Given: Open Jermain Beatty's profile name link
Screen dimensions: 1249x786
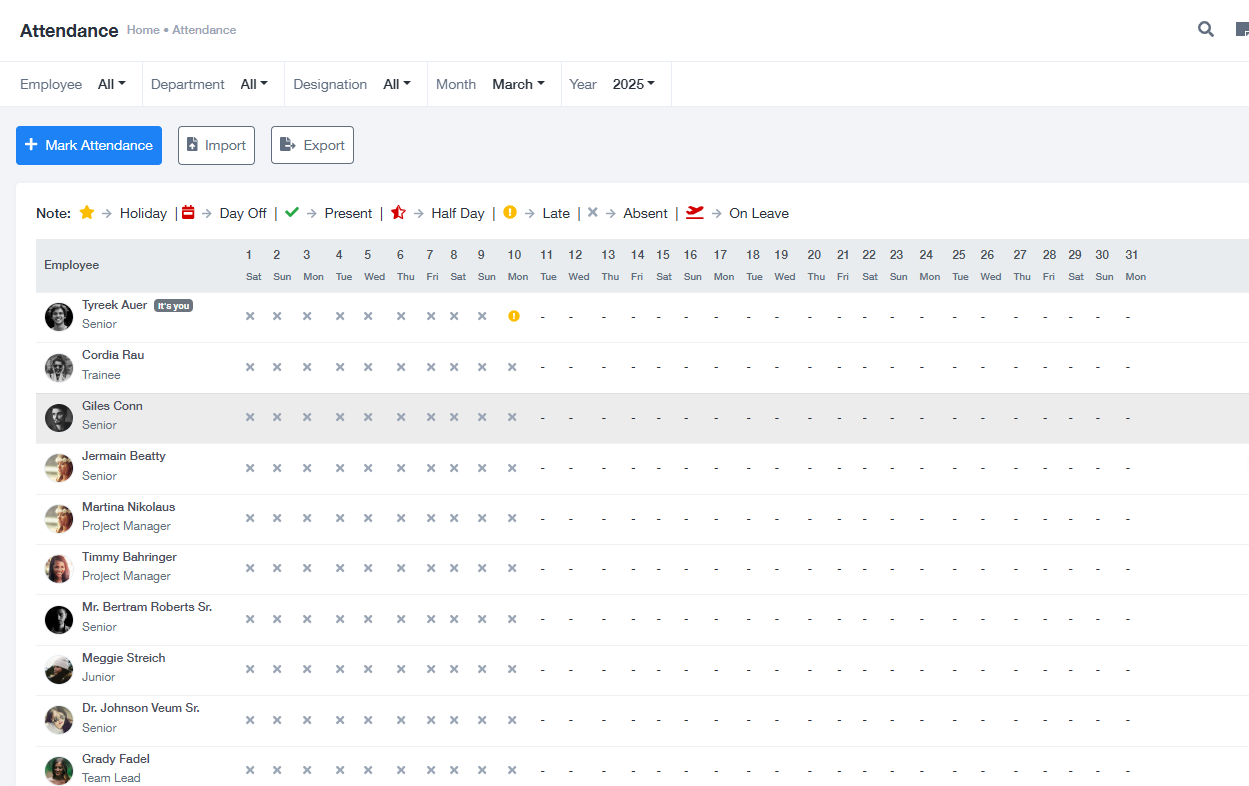Looking at the screenshot, I should tap(124, 456).
